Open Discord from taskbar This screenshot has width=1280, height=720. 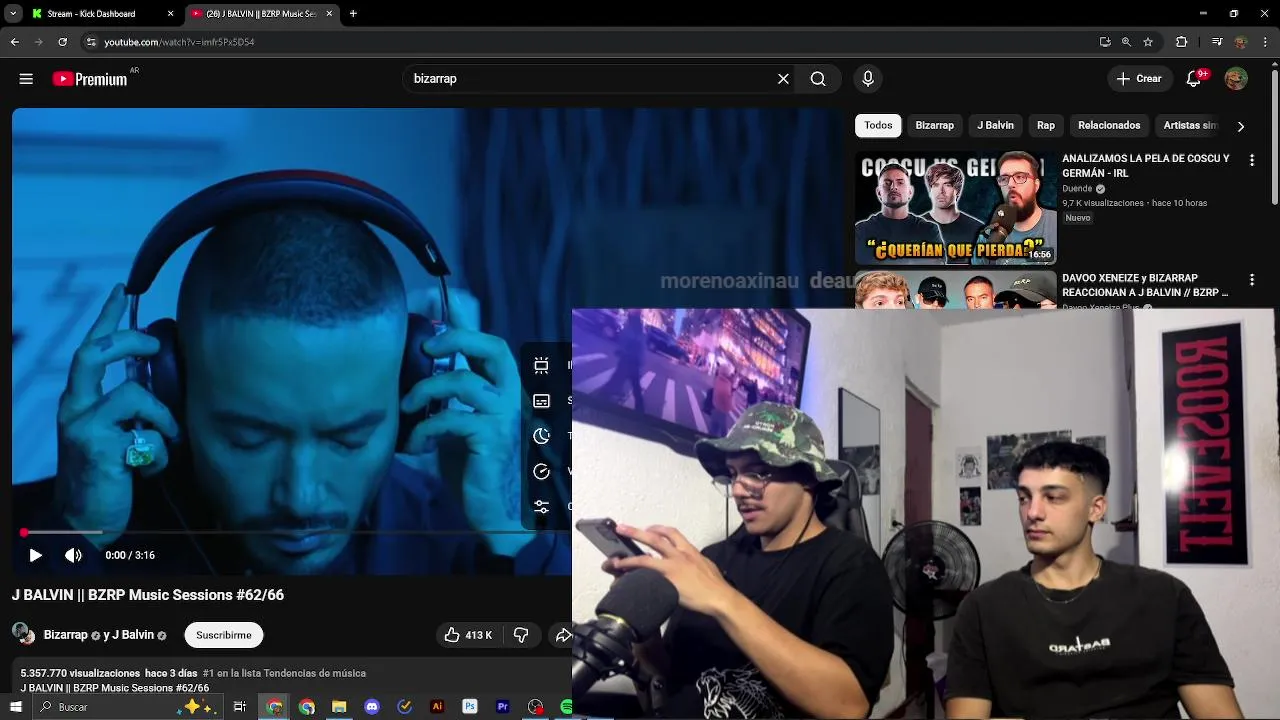click(x=372, y=707)
